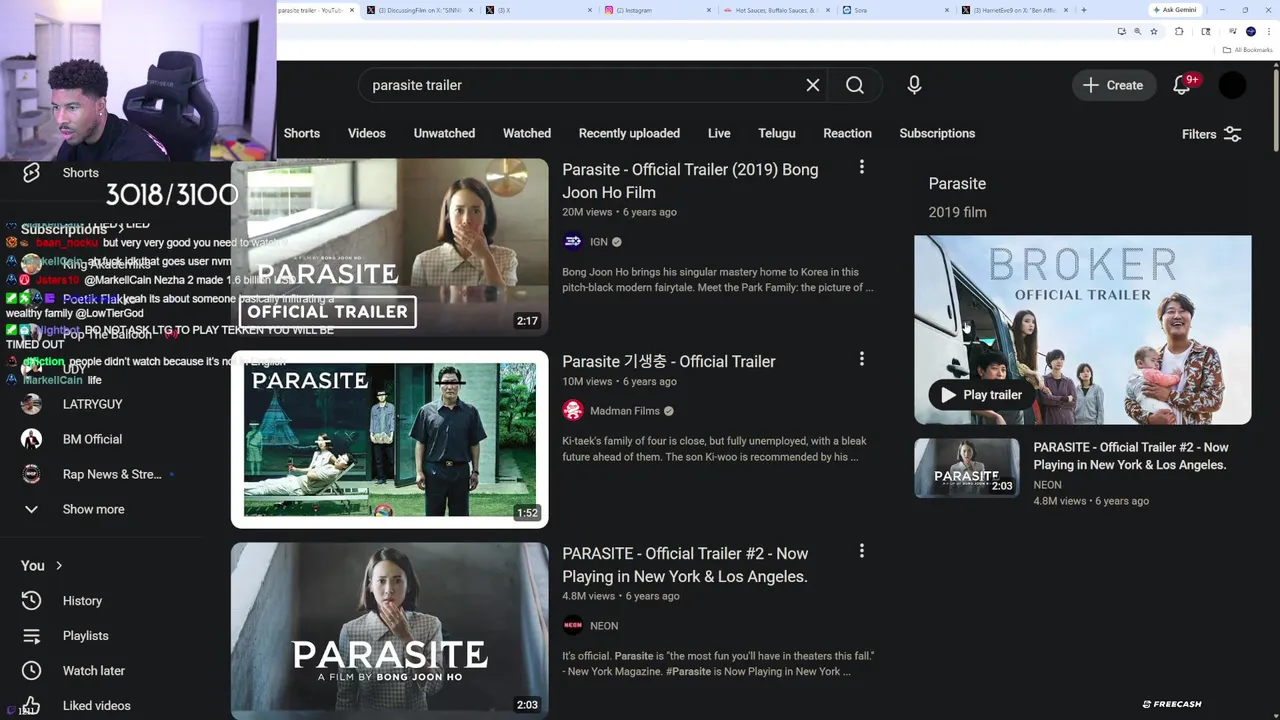Screen dimensions: 1280x720
Task: Click the NEON channel avatar
Action: coord(573,625)
